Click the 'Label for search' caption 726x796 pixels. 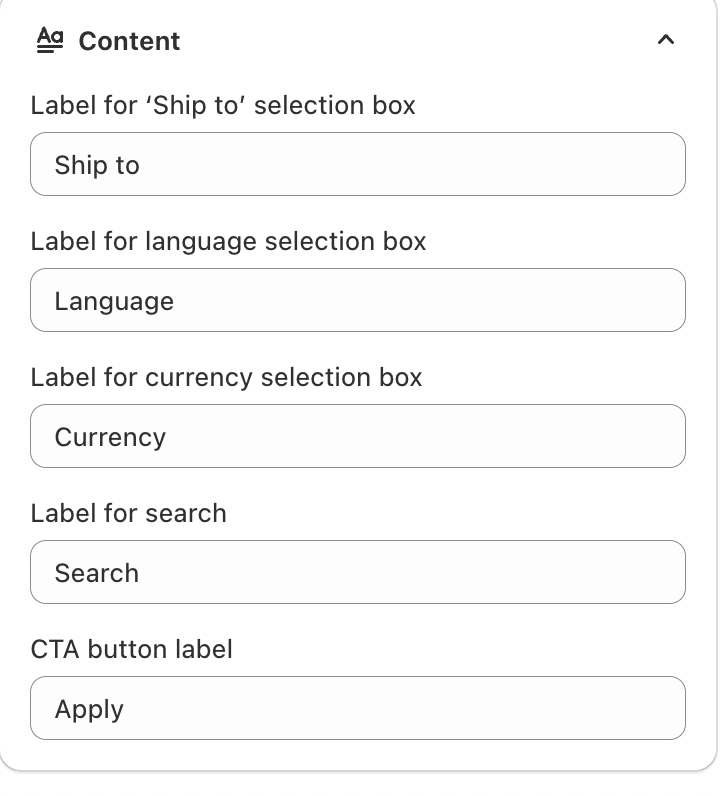(128, 513)
